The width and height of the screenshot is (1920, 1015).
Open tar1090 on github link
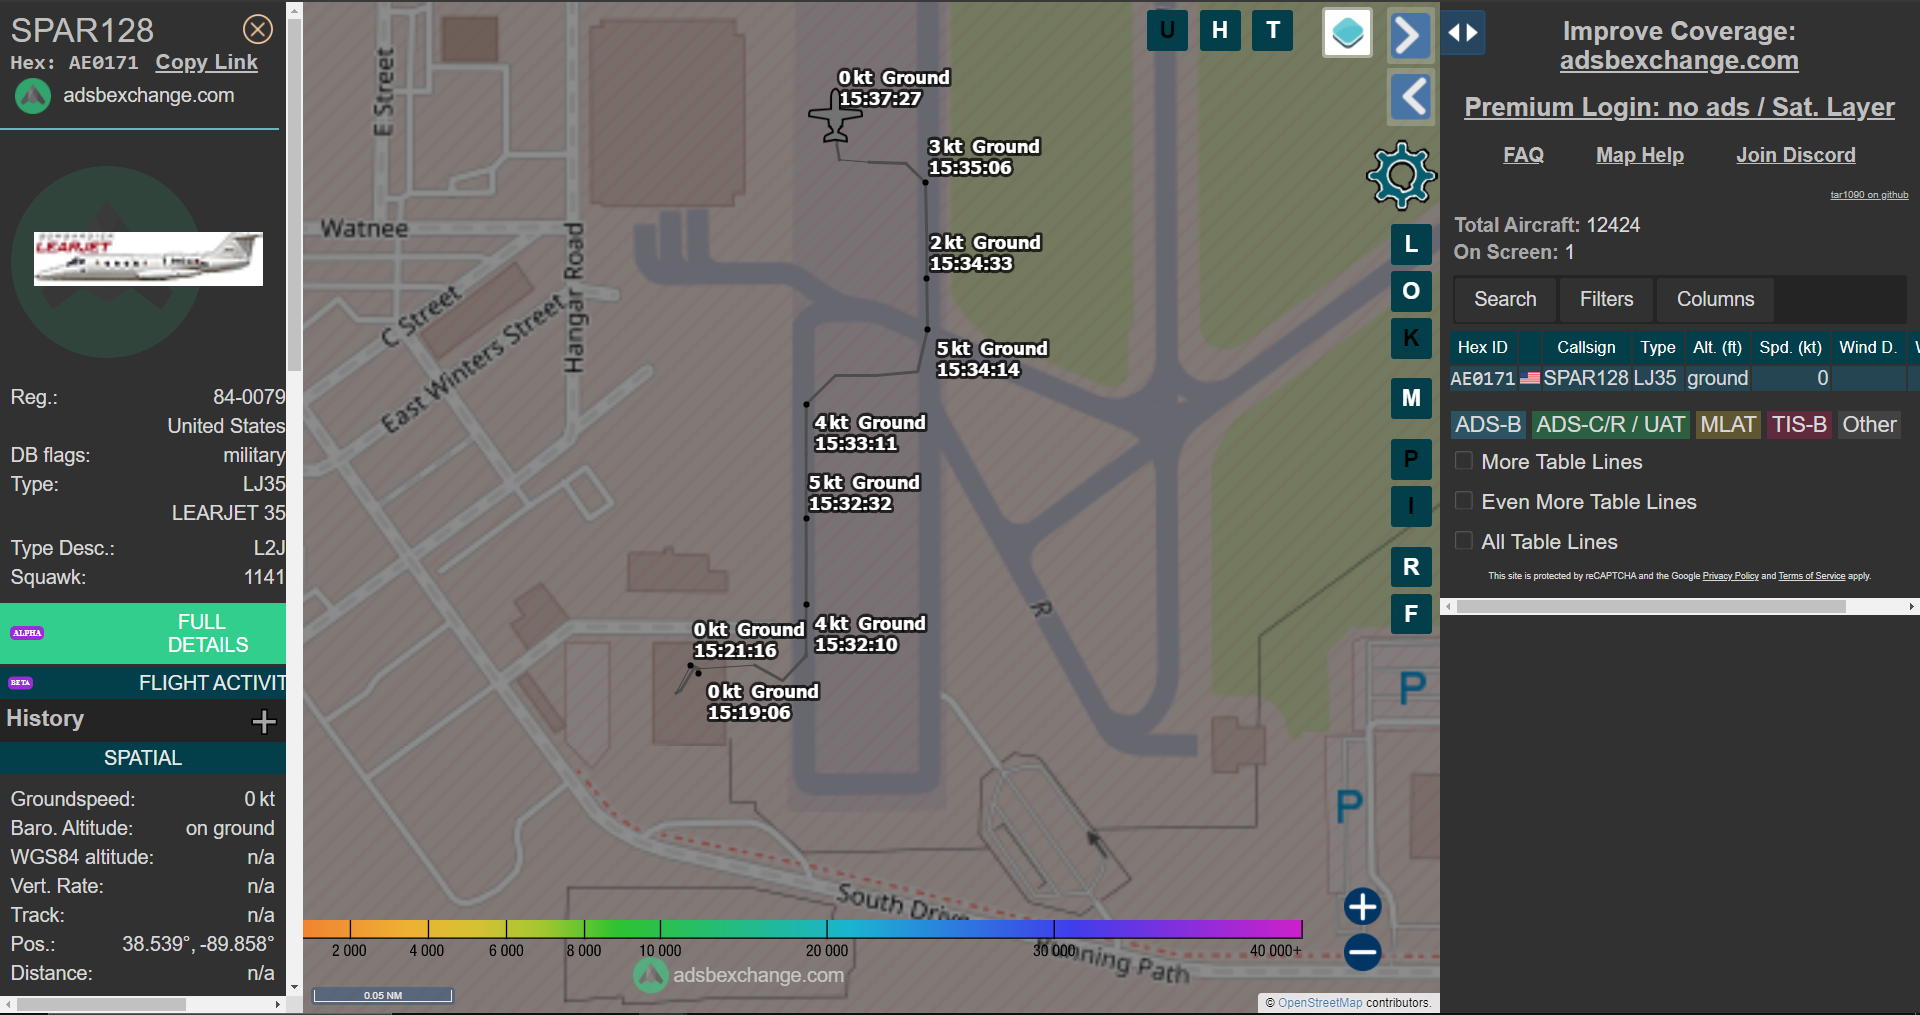pos(1869,195)
